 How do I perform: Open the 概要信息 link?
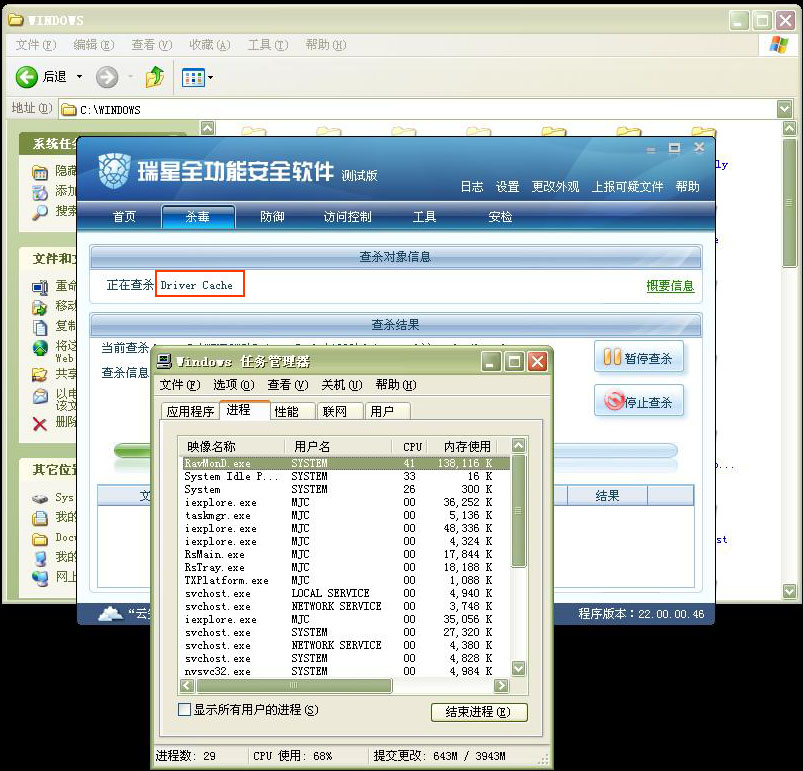click(670, 286)
